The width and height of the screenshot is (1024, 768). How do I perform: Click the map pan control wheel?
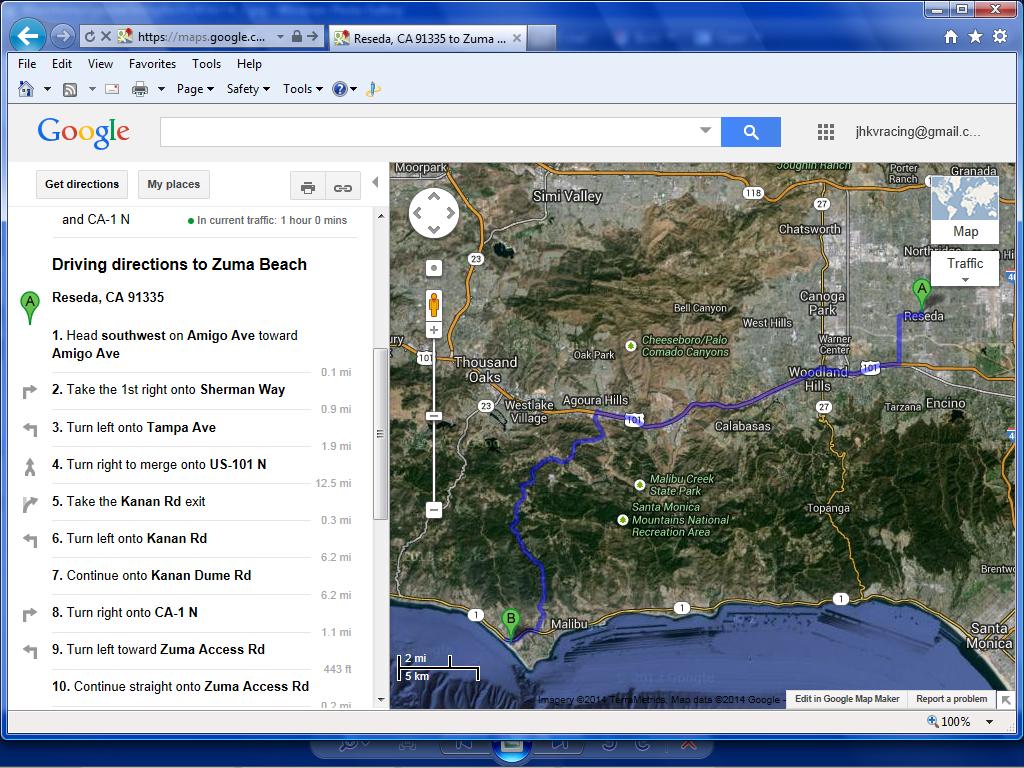click(434, 213)
